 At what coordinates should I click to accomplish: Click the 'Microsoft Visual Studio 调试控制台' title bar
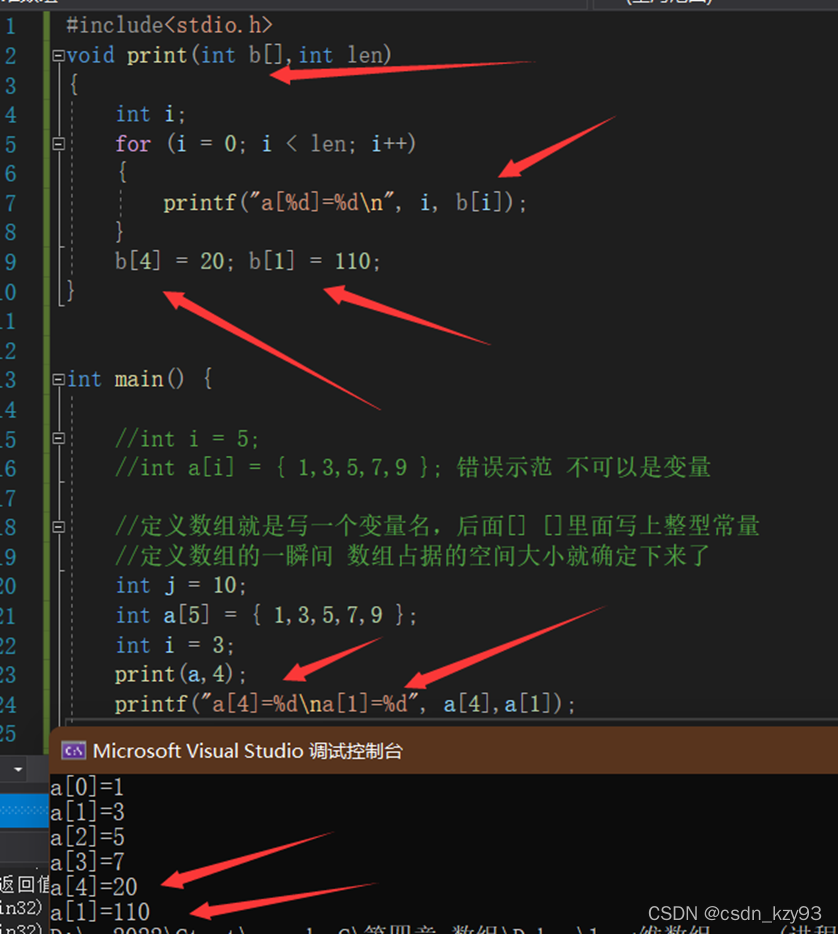[x=444, y=751]
